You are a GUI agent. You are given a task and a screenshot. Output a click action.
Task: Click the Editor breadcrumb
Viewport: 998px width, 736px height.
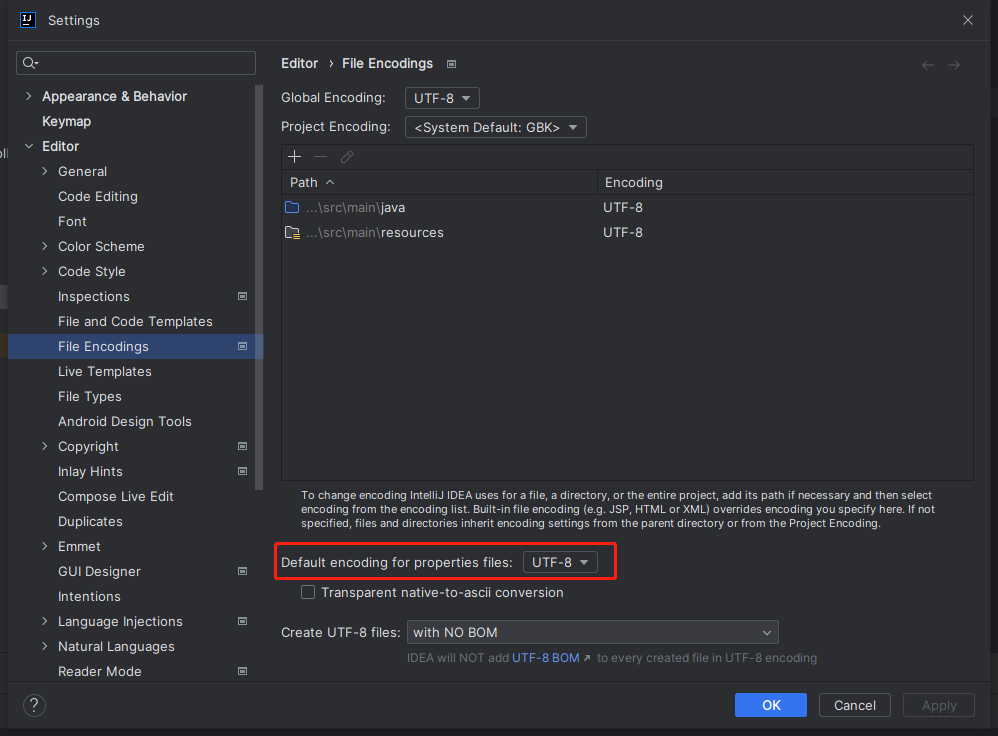299,64
